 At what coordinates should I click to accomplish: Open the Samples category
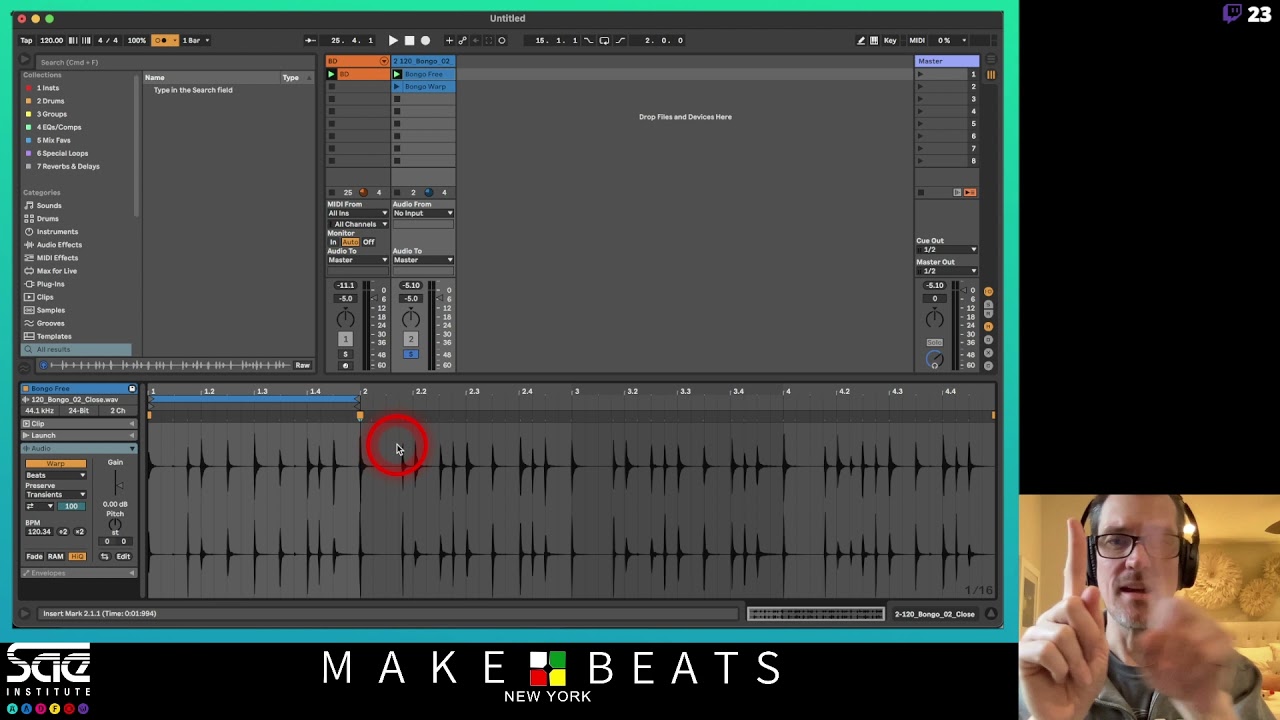coord(50,310)
